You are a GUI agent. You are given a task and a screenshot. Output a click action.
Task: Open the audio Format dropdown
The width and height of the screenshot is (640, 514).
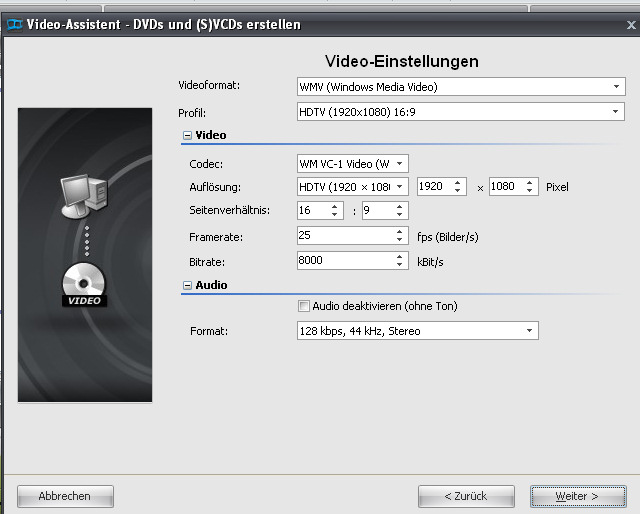coord(529,331)
